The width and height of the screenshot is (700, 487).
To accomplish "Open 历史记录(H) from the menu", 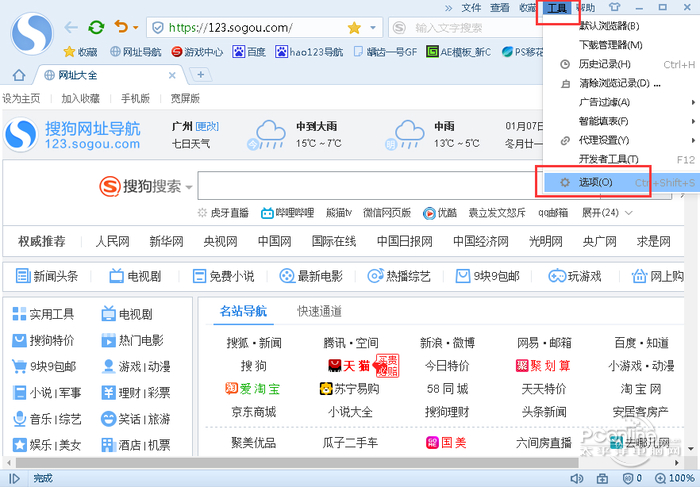I will click(x=621, y=64).
